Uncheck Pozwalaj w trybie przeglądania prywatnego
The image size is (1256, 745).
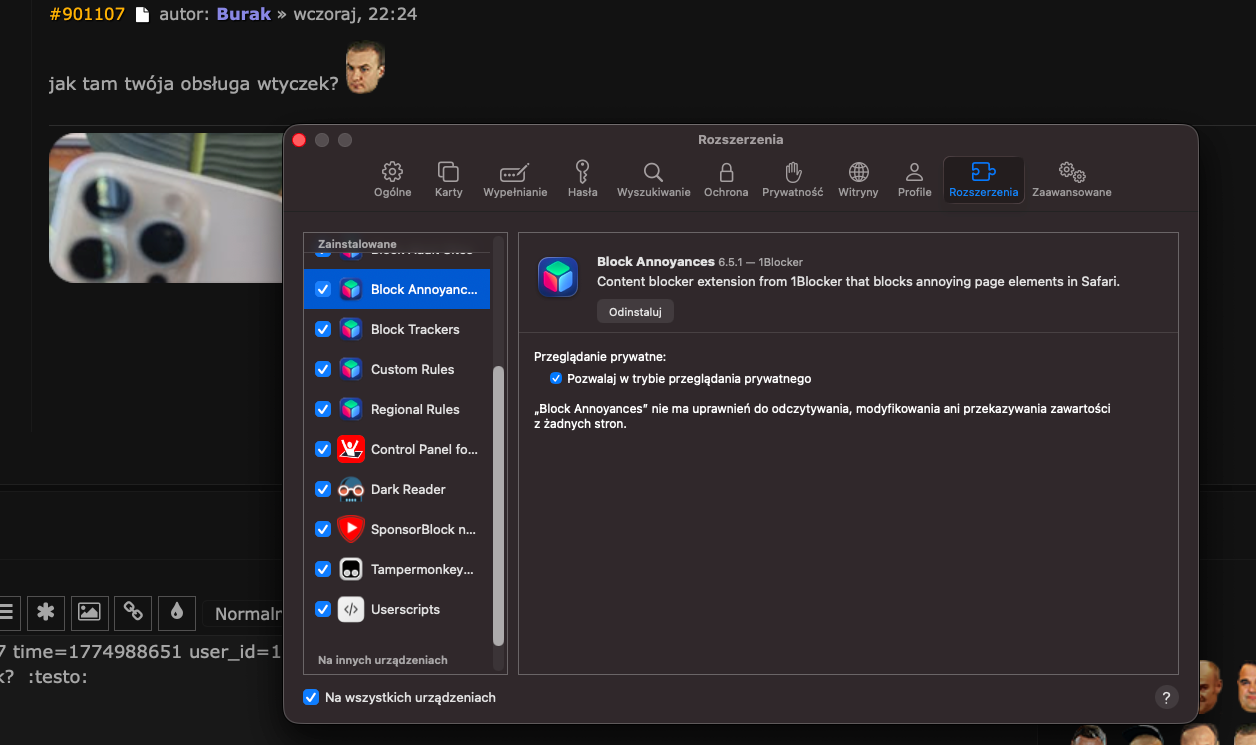tap(556, 379)
